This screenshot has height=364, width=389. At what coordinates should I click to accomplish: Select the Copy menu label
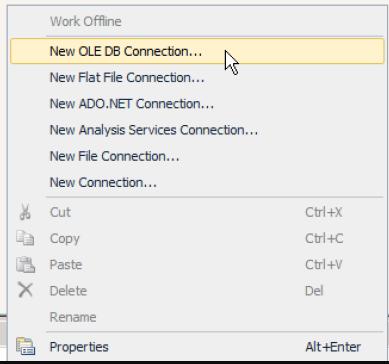point(65,239)
